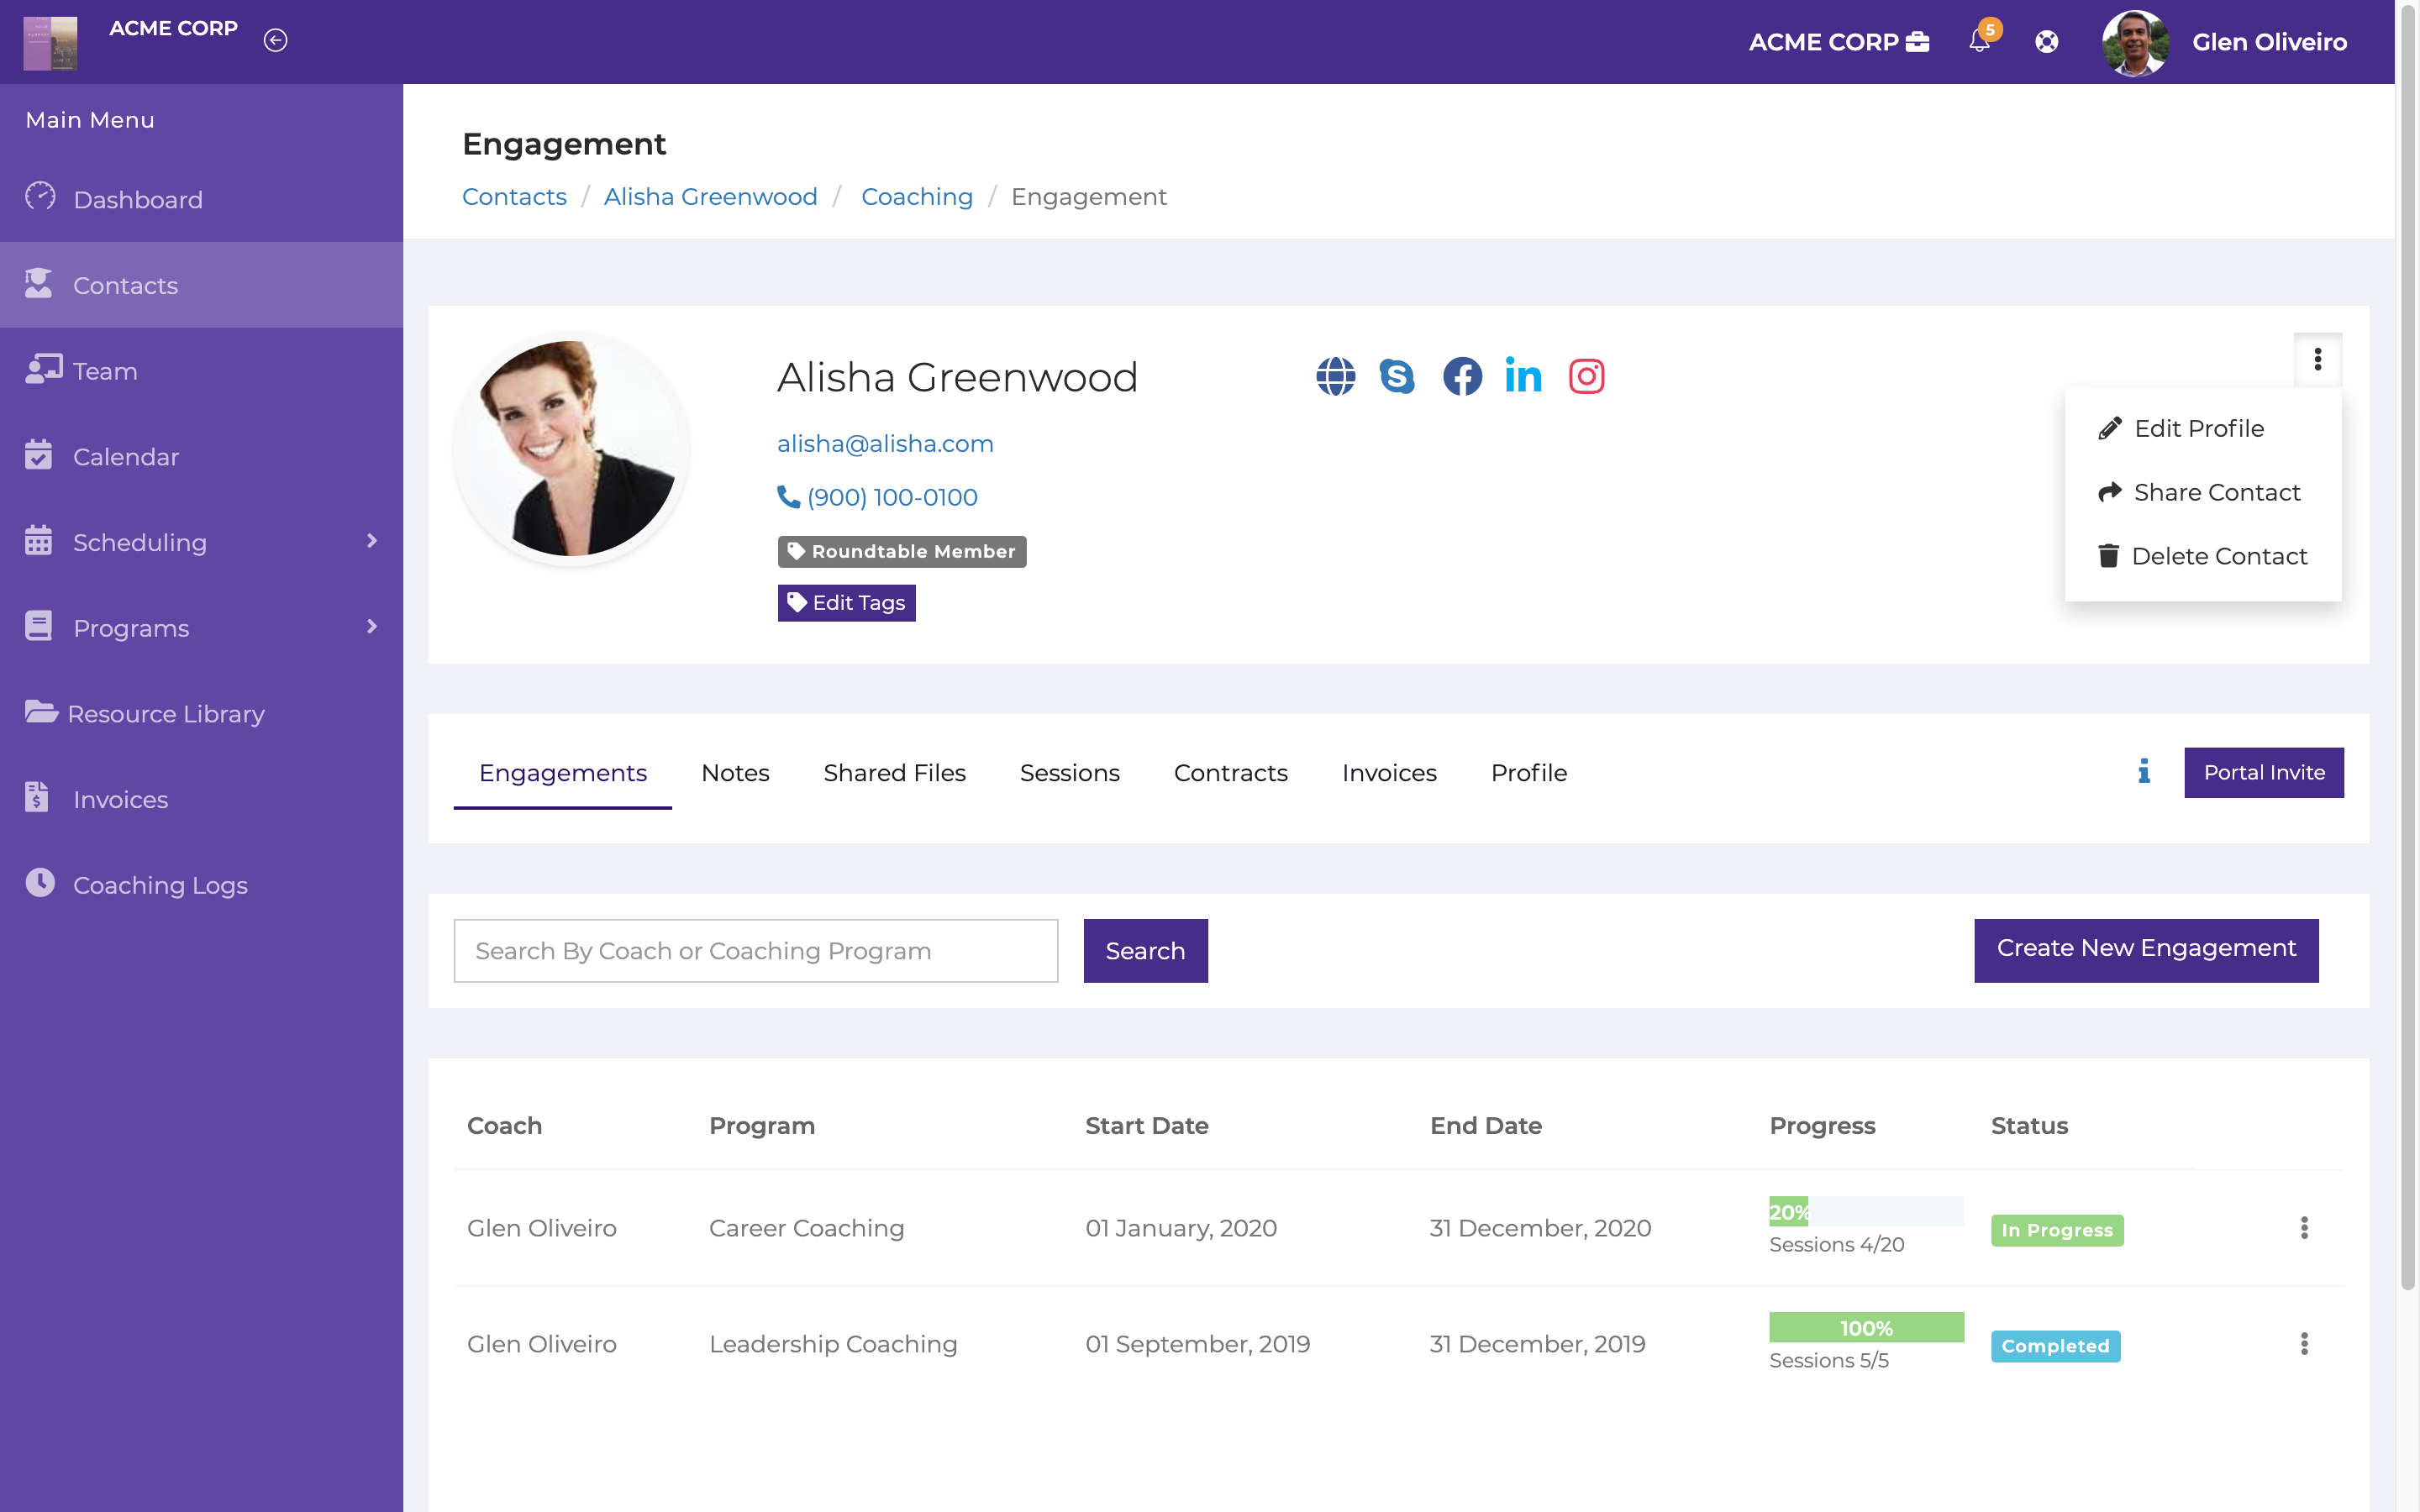Screen dimensions: 2420x1512
Task: Click the Roundtable Member tag
Action: pos(901,551)
